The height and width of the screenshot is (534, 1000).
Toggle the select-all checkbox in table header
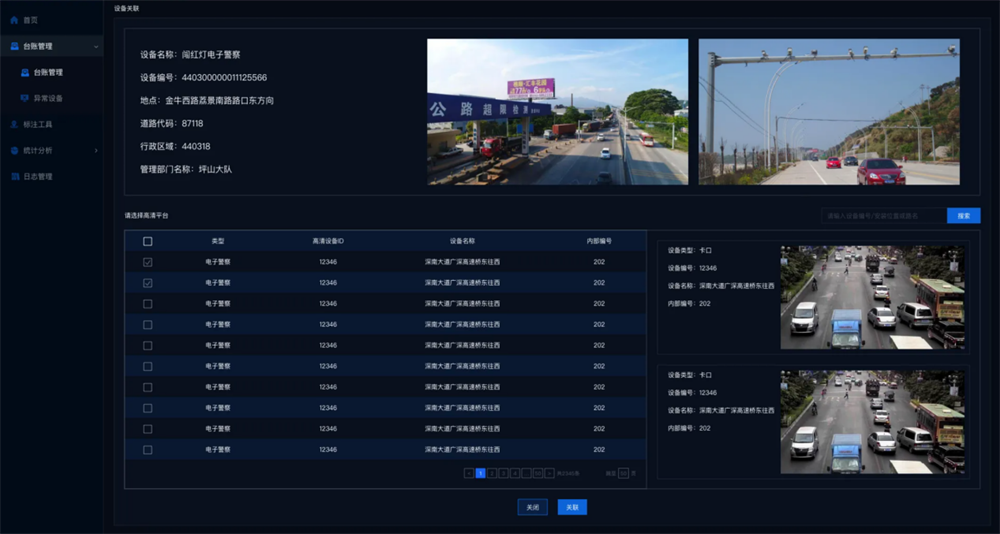148,241
